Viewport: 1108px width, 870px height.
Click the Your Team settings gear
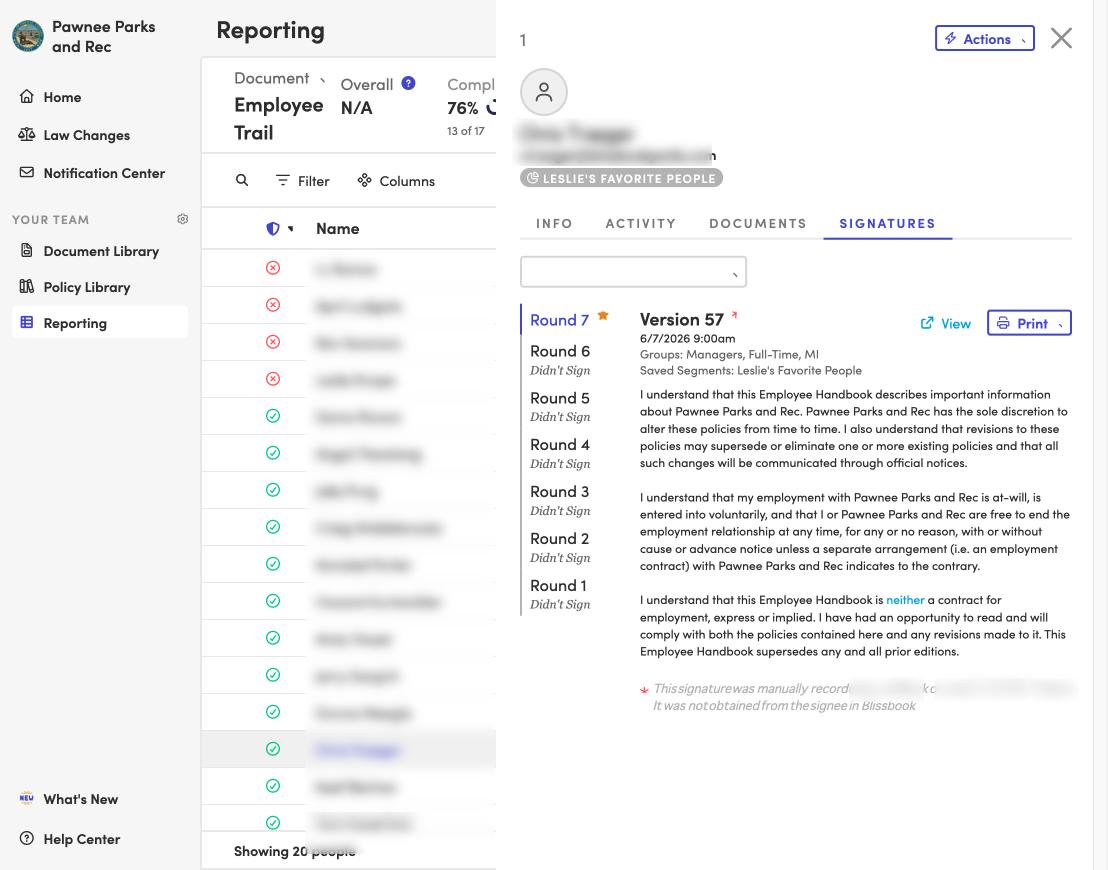[182, 219]
